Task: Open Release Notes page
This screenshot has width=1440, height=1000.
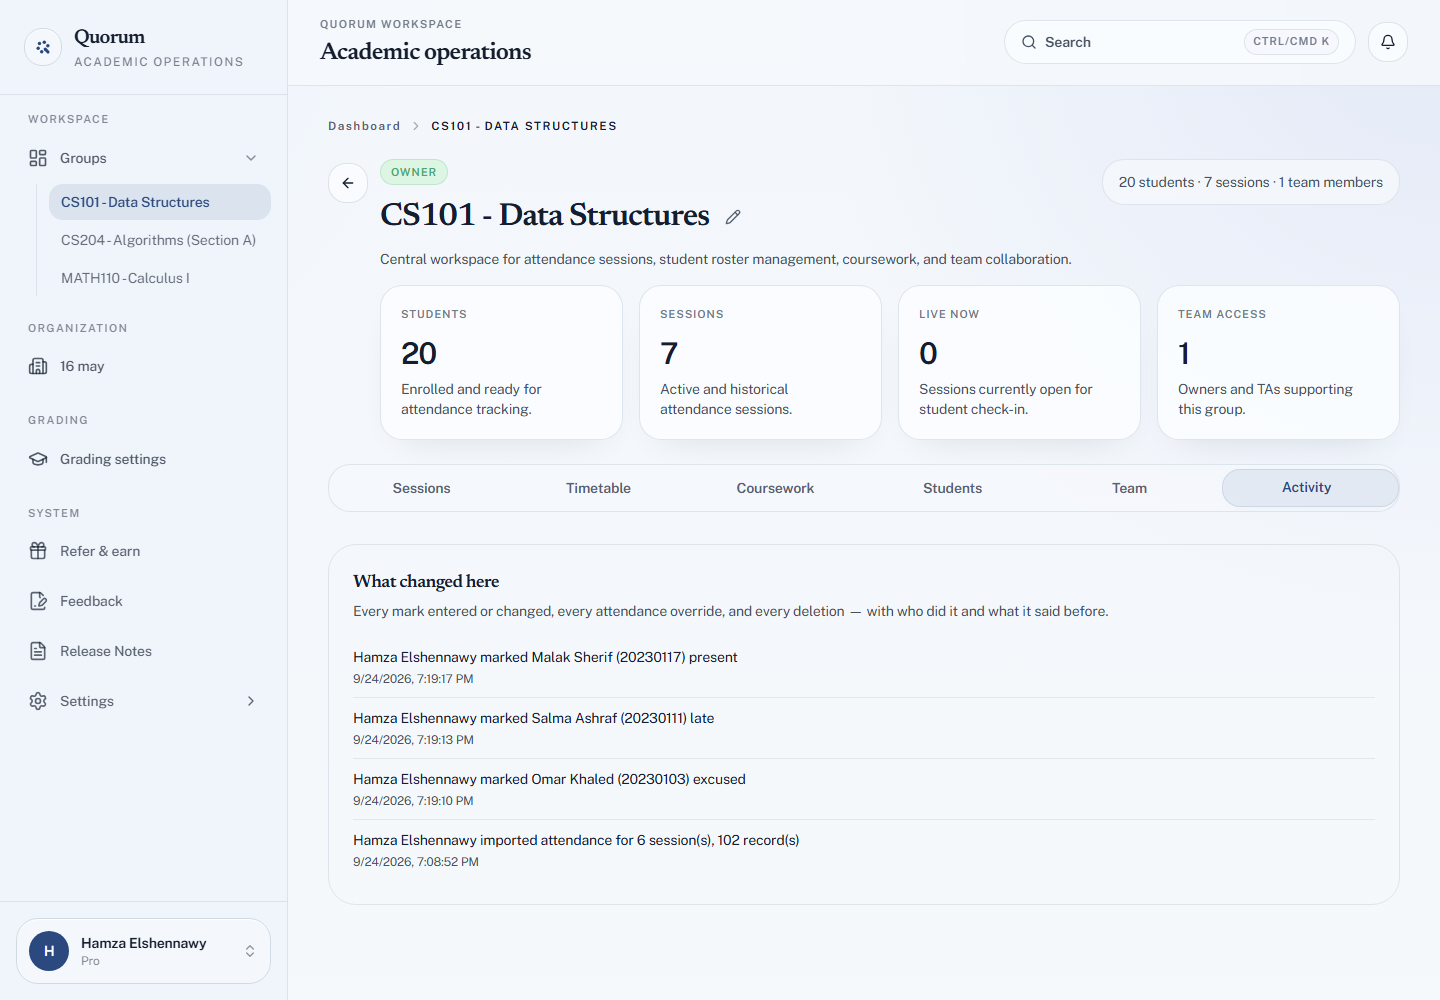Action: pos(143,651)
